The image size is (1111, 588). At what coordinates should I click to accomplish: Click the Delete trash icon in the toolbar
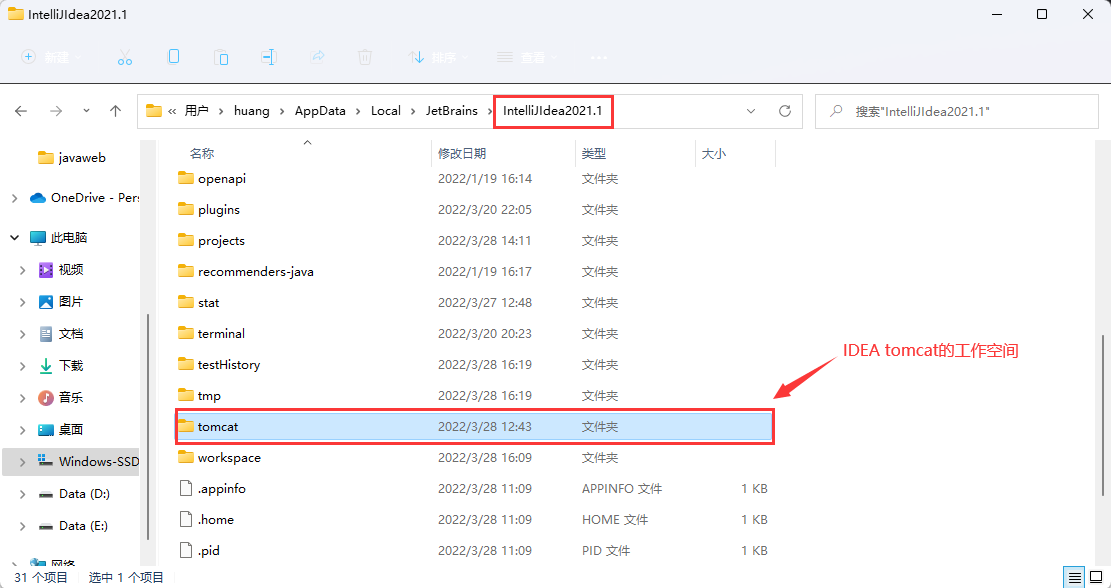tap(365, 57)
